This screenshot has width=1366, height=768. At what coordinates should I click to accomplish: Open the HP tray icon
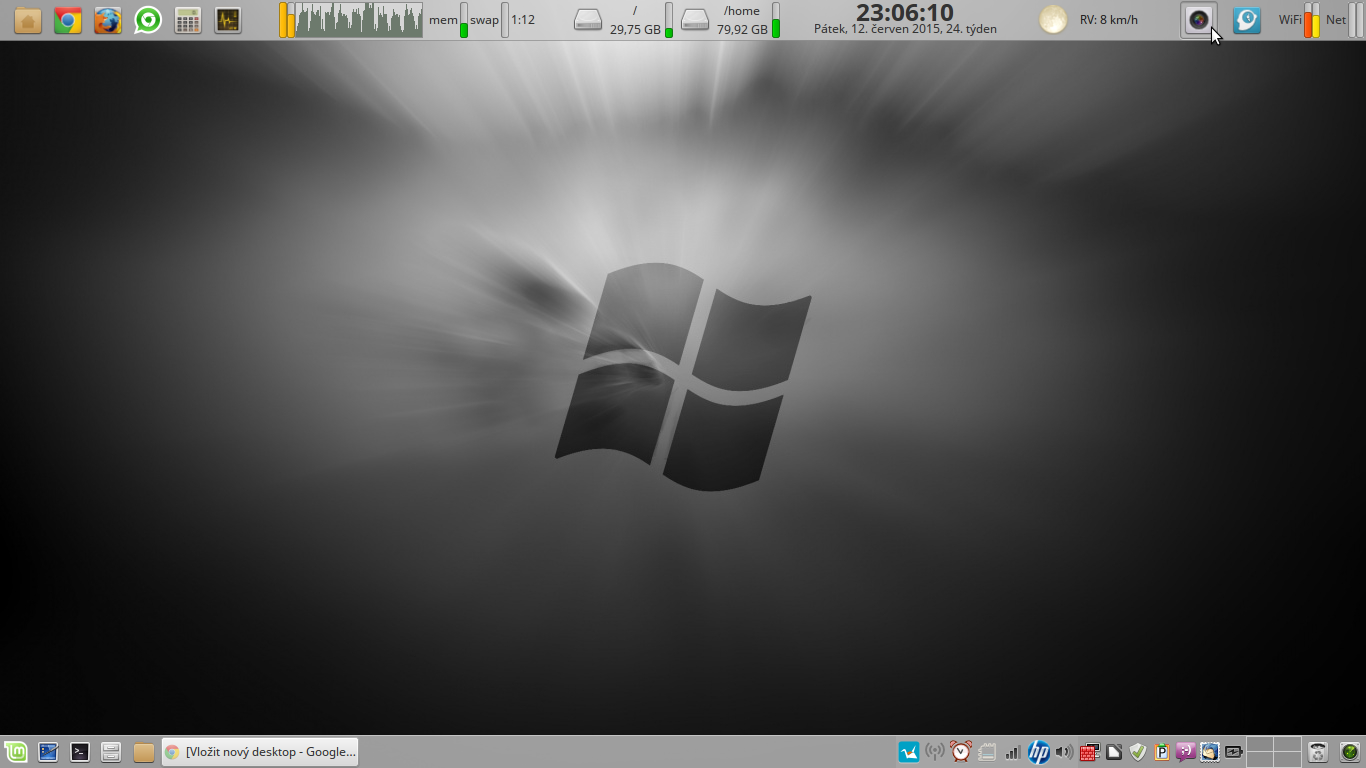pyautogui.click(x=1039, y=752)
